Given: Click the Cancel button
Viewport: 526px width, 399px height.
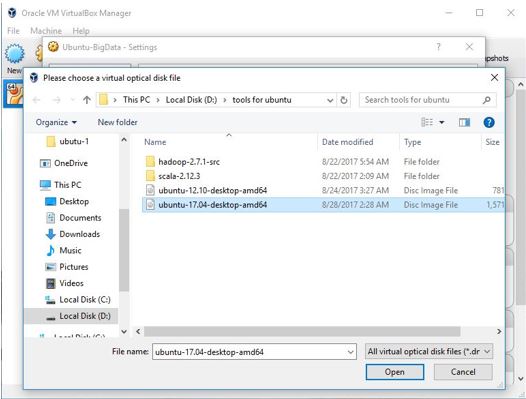Looking at the screenshot, I should (x=463, y=372).
